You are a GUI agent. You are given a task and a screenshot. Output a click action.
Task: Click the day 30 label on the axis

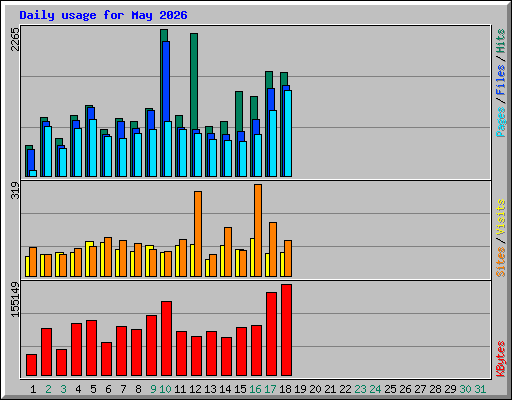click(465, 389)
